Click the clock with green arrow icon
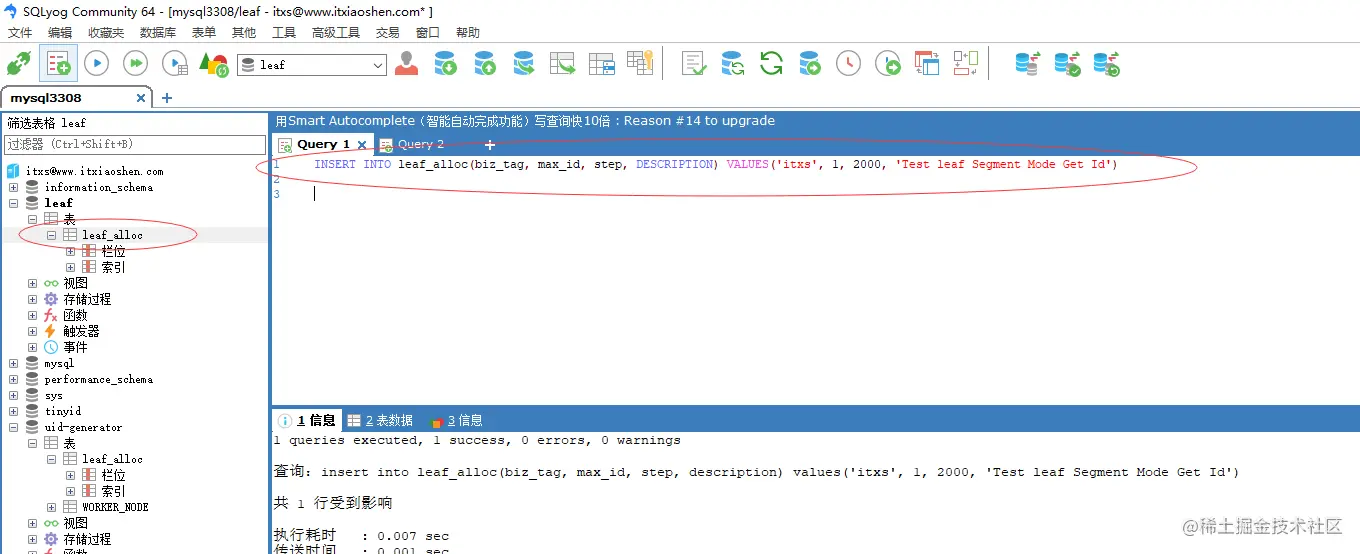1360x554 pixels. (x=888, y=64)
